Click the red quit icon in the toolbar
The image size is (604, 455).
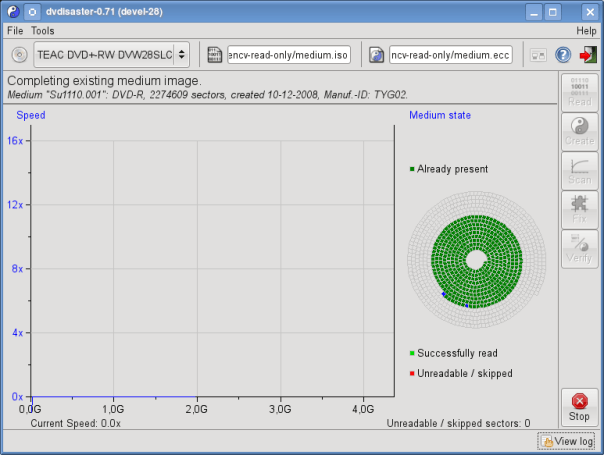(x=587, y=54)
